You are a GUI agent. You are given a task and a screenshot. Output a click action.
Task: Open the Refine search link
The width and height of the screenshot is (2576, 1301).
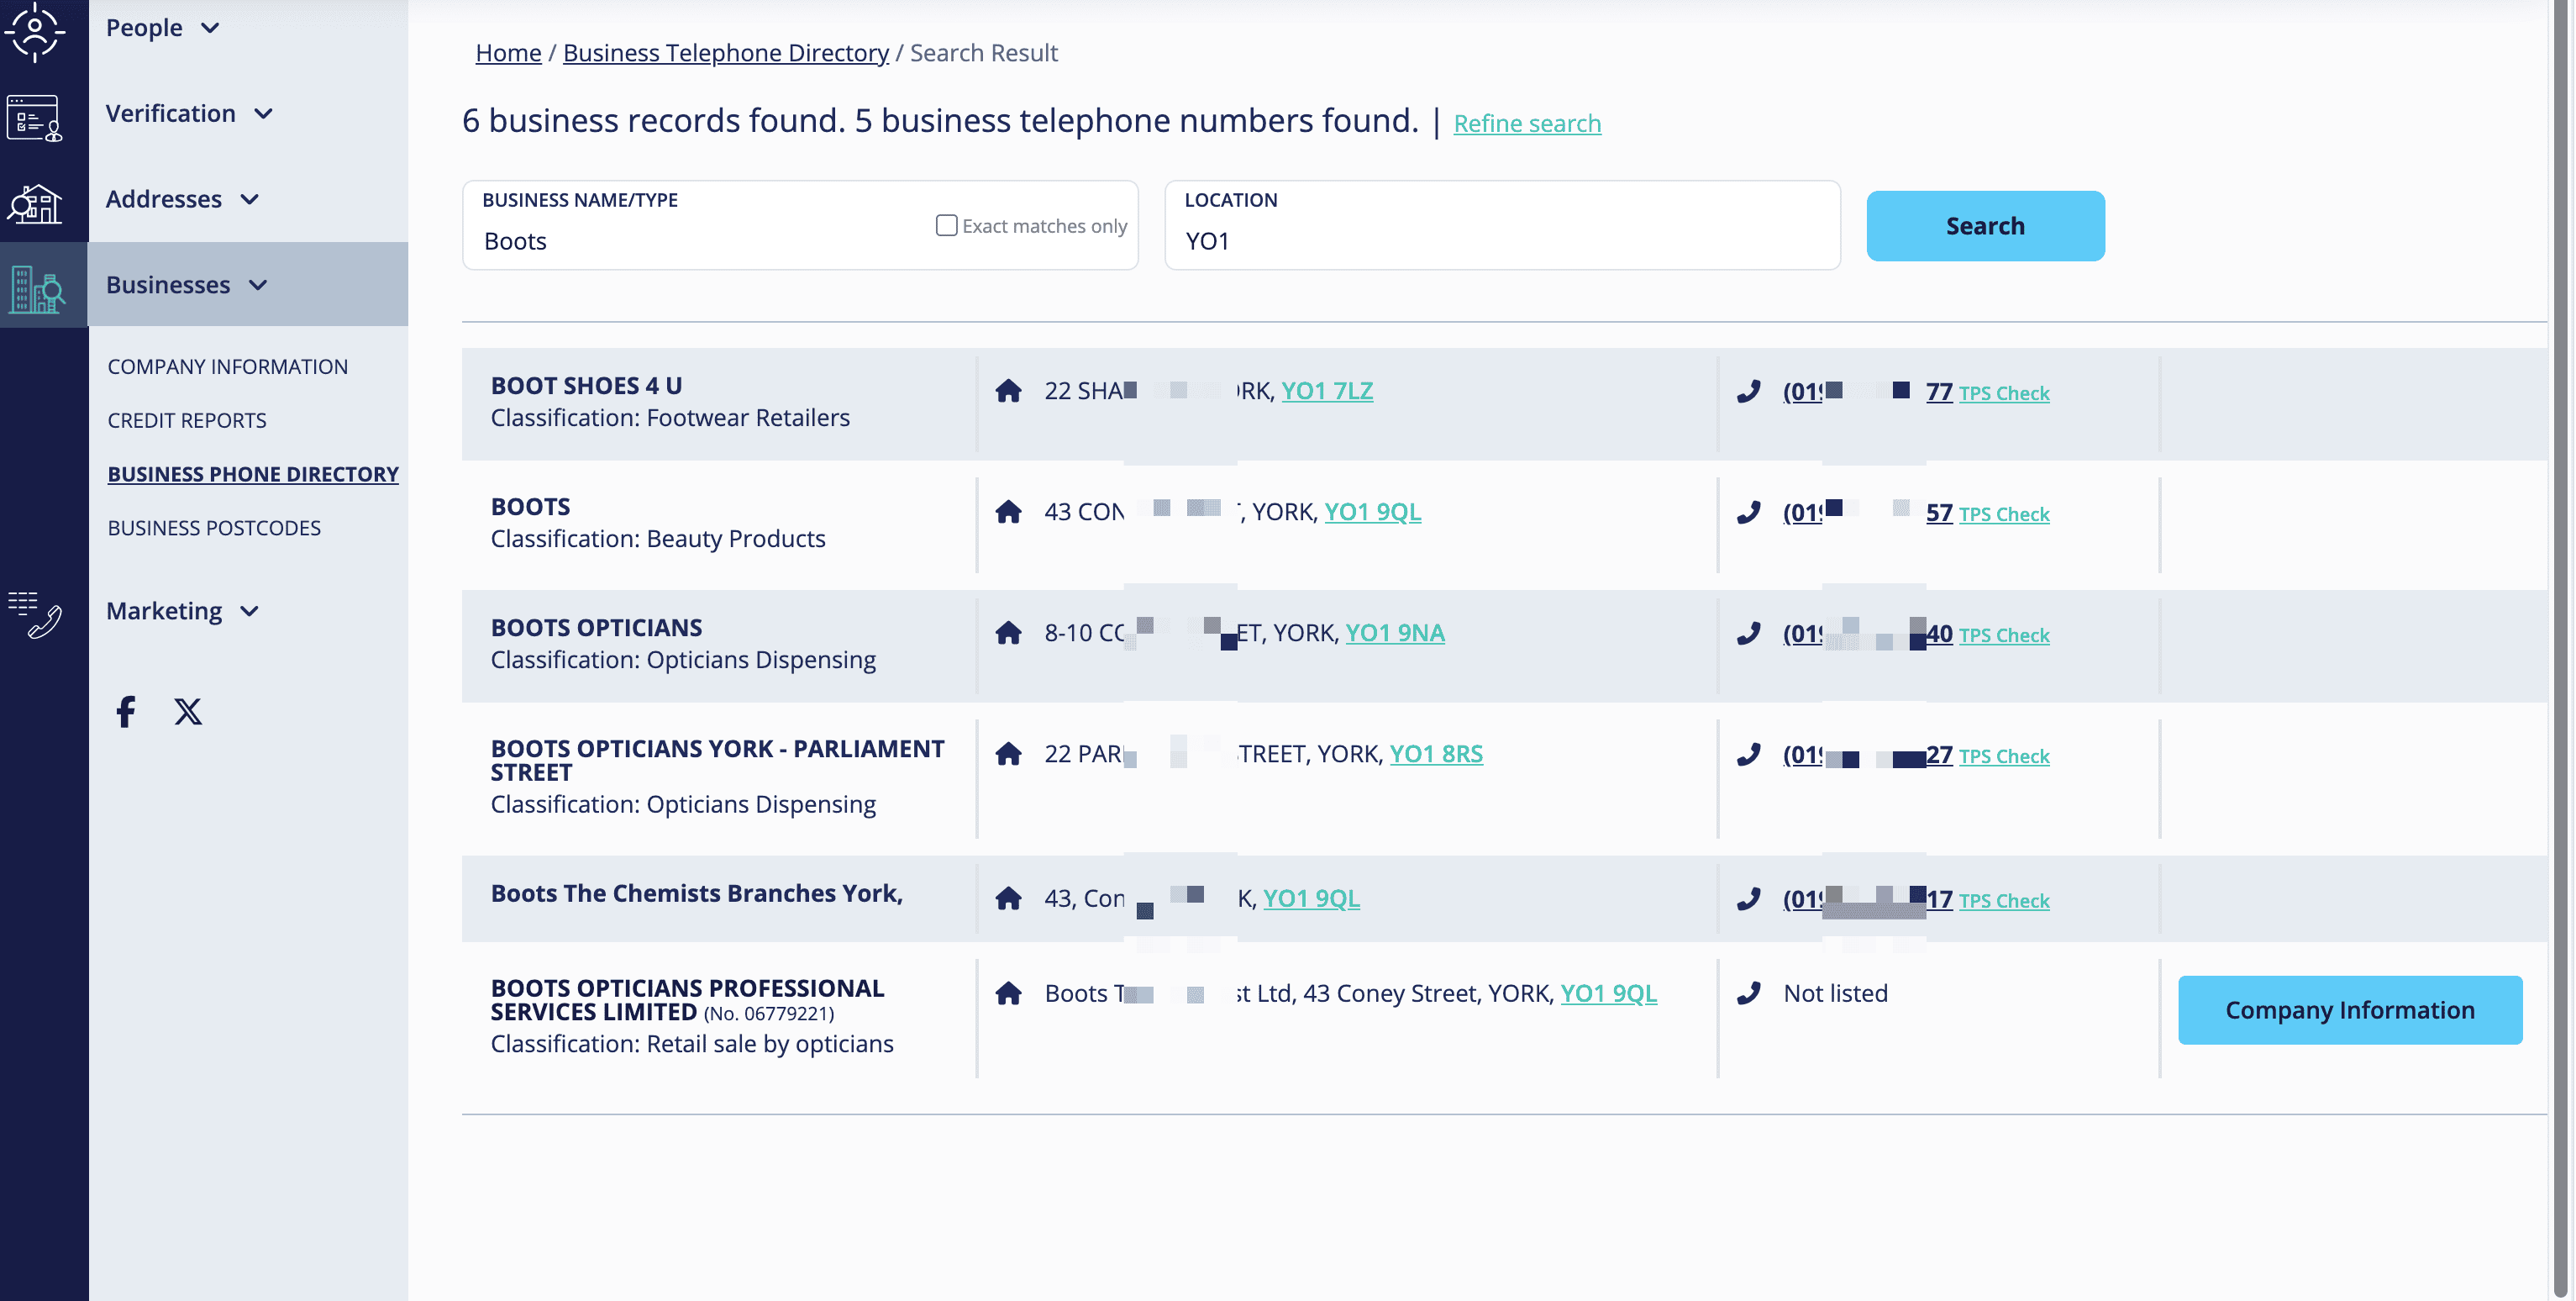coord(1527,123)
